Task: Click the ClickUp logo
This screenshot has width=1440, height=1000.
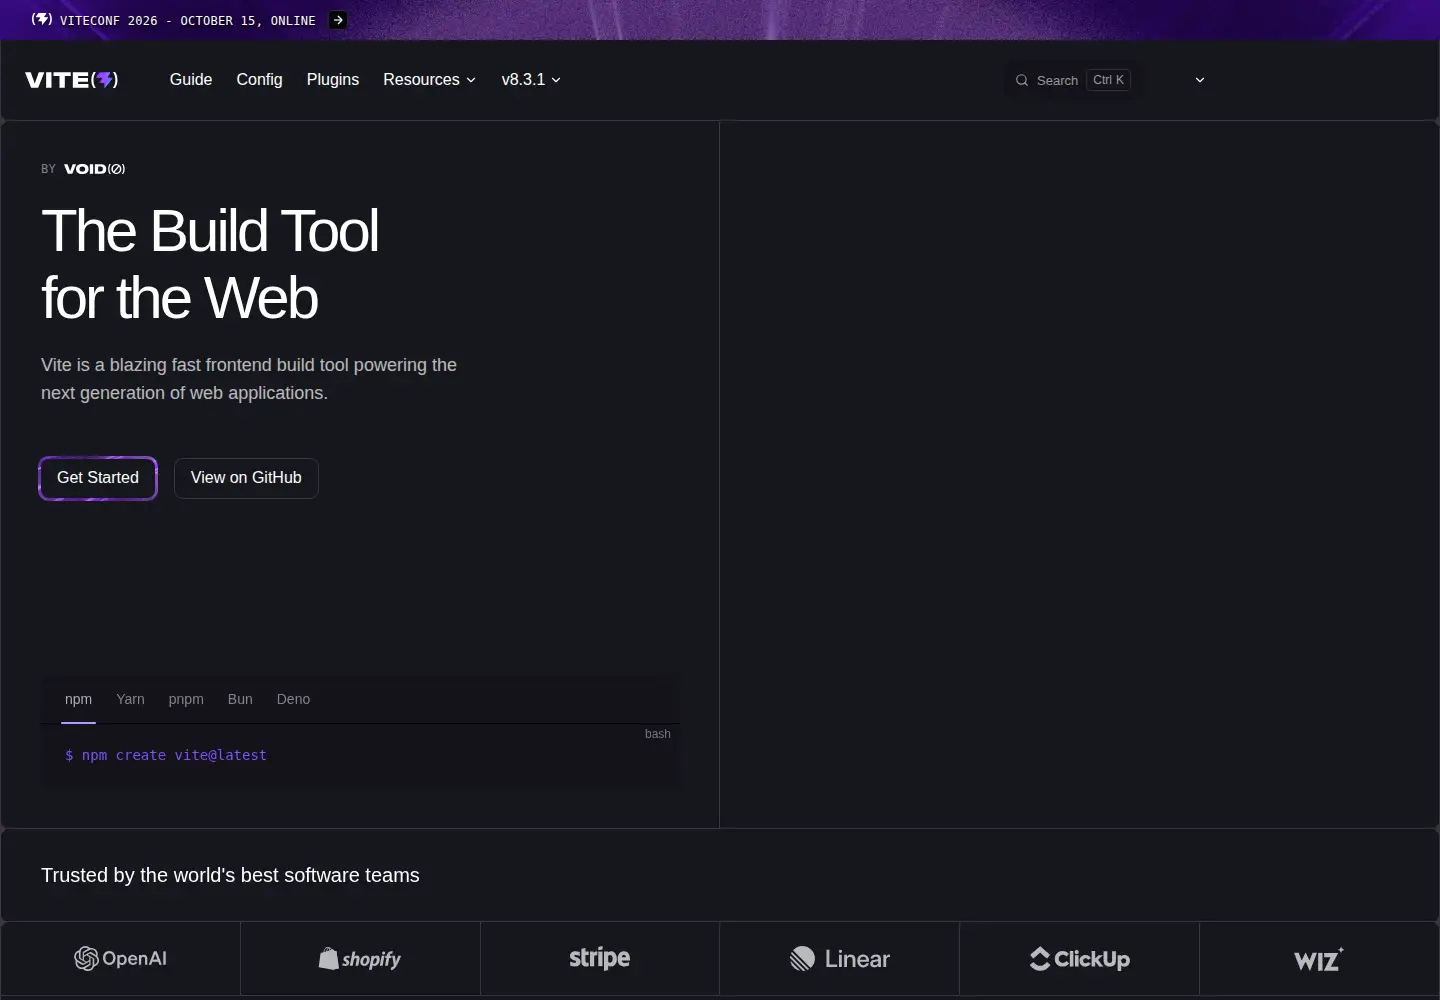Action: coord(1080,959)
